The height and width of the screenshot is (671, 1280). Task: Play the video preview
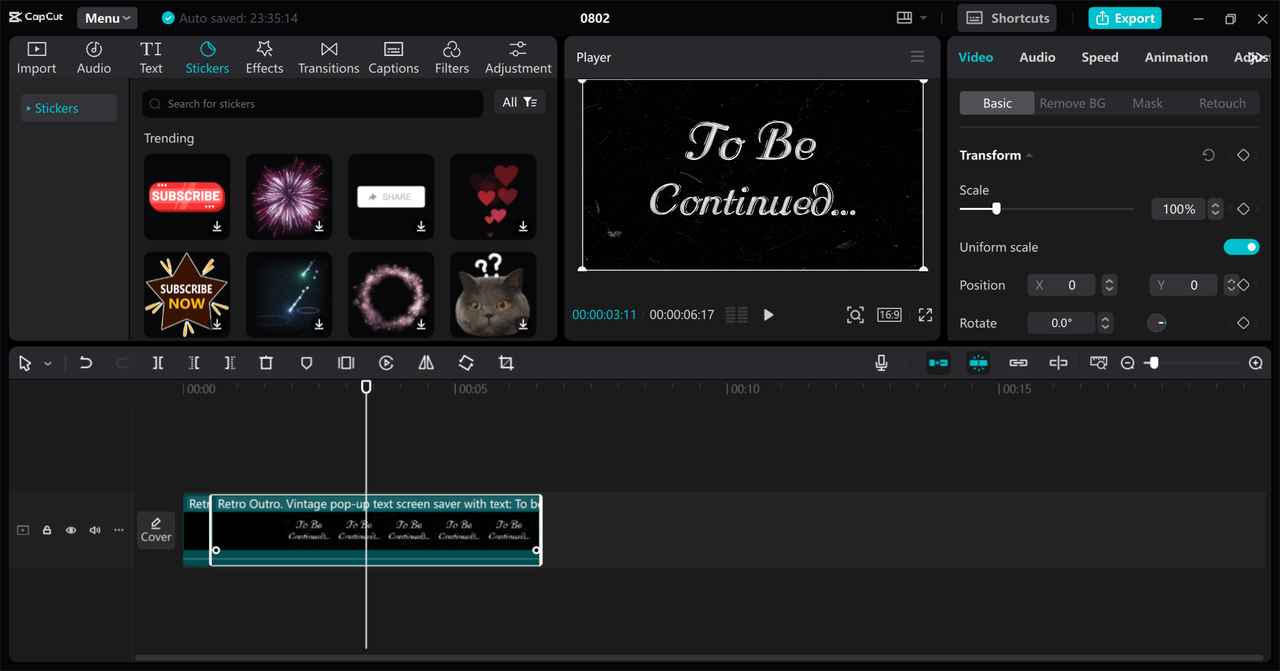(768, 315)
